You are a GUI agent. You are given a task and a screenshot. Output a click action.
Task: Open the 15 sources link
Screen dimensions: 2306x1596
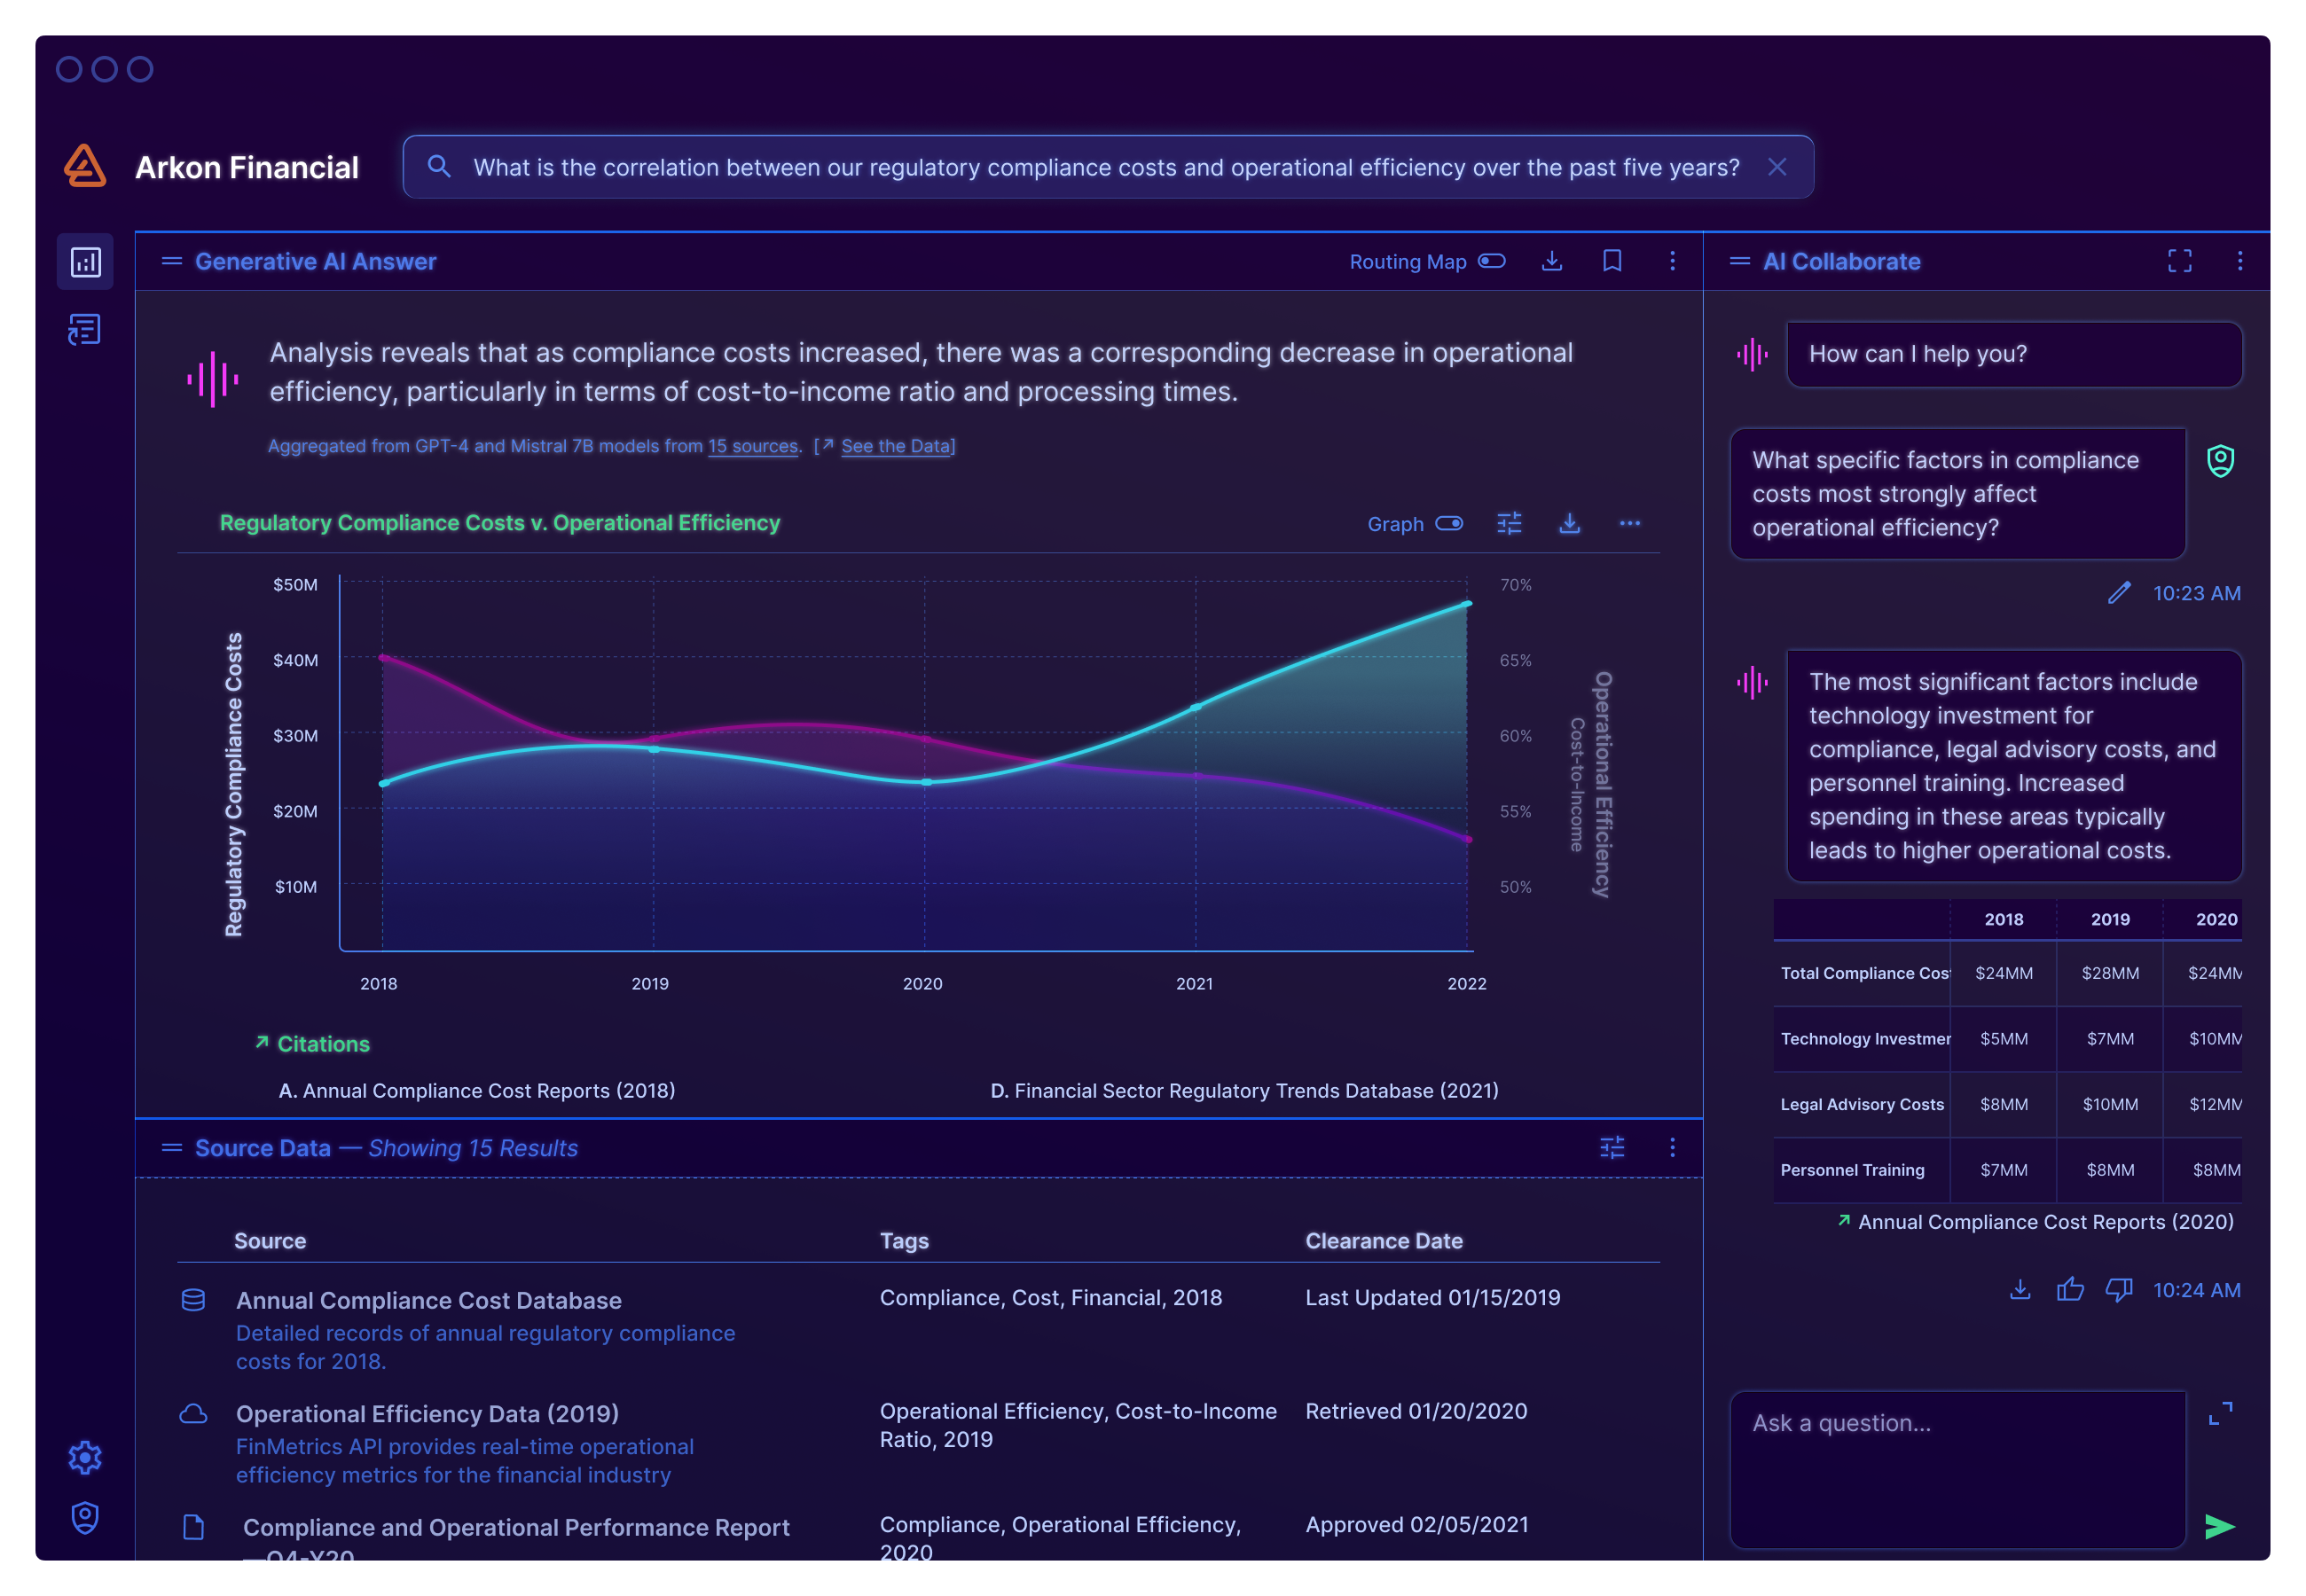tap(752, 446)
